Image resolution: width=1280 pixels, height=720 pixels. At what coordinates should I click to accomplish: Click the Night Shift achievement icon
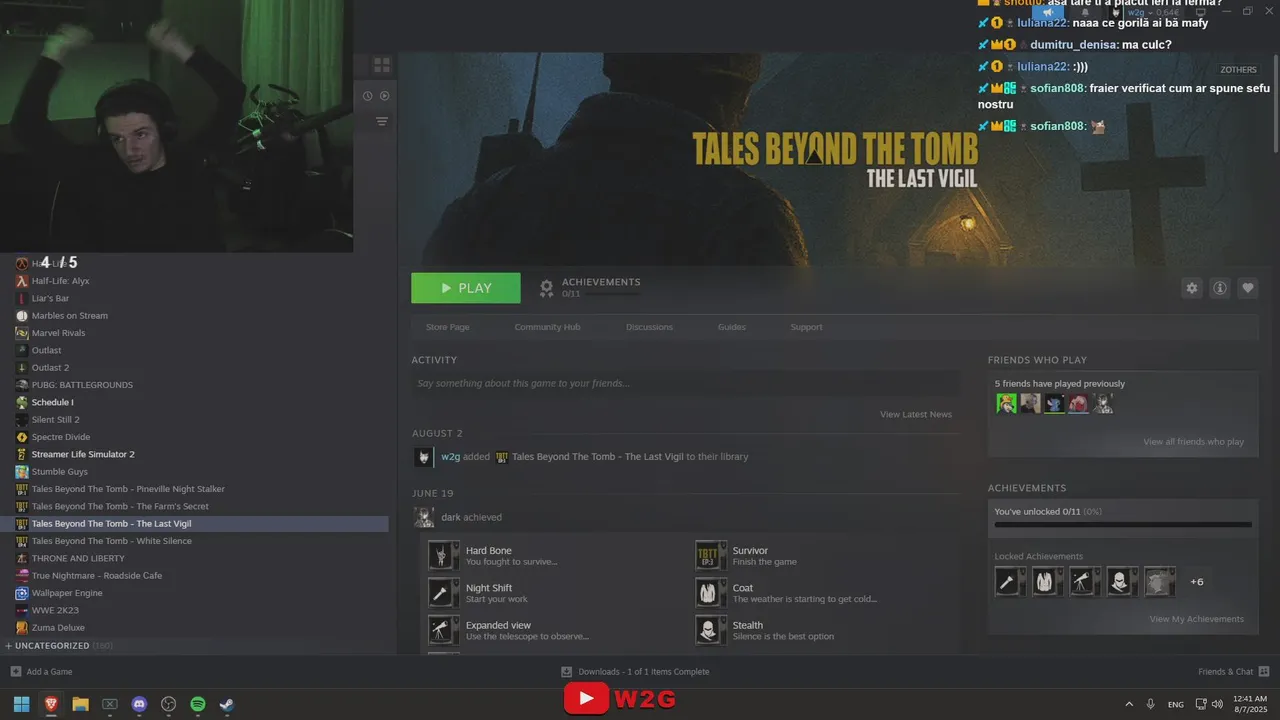point(443,592)
